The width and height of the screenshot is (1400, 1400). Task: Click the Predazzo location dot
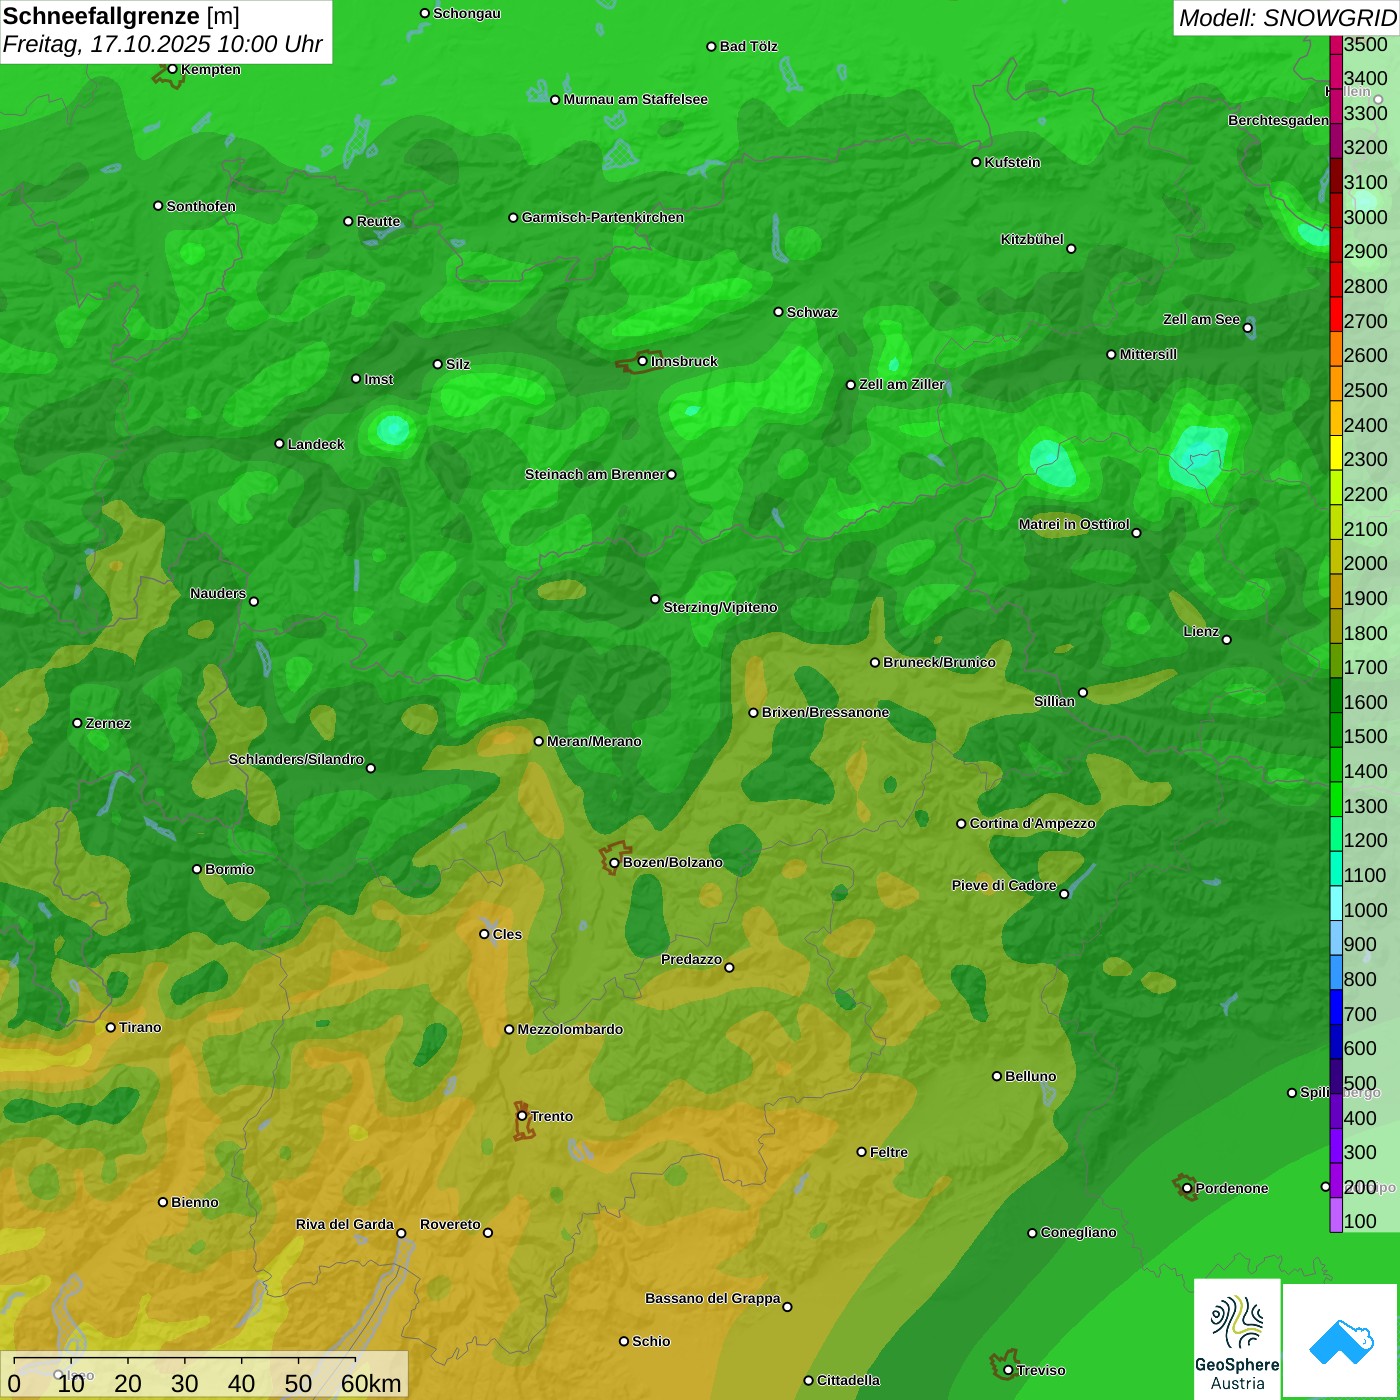tap(729, 967)
